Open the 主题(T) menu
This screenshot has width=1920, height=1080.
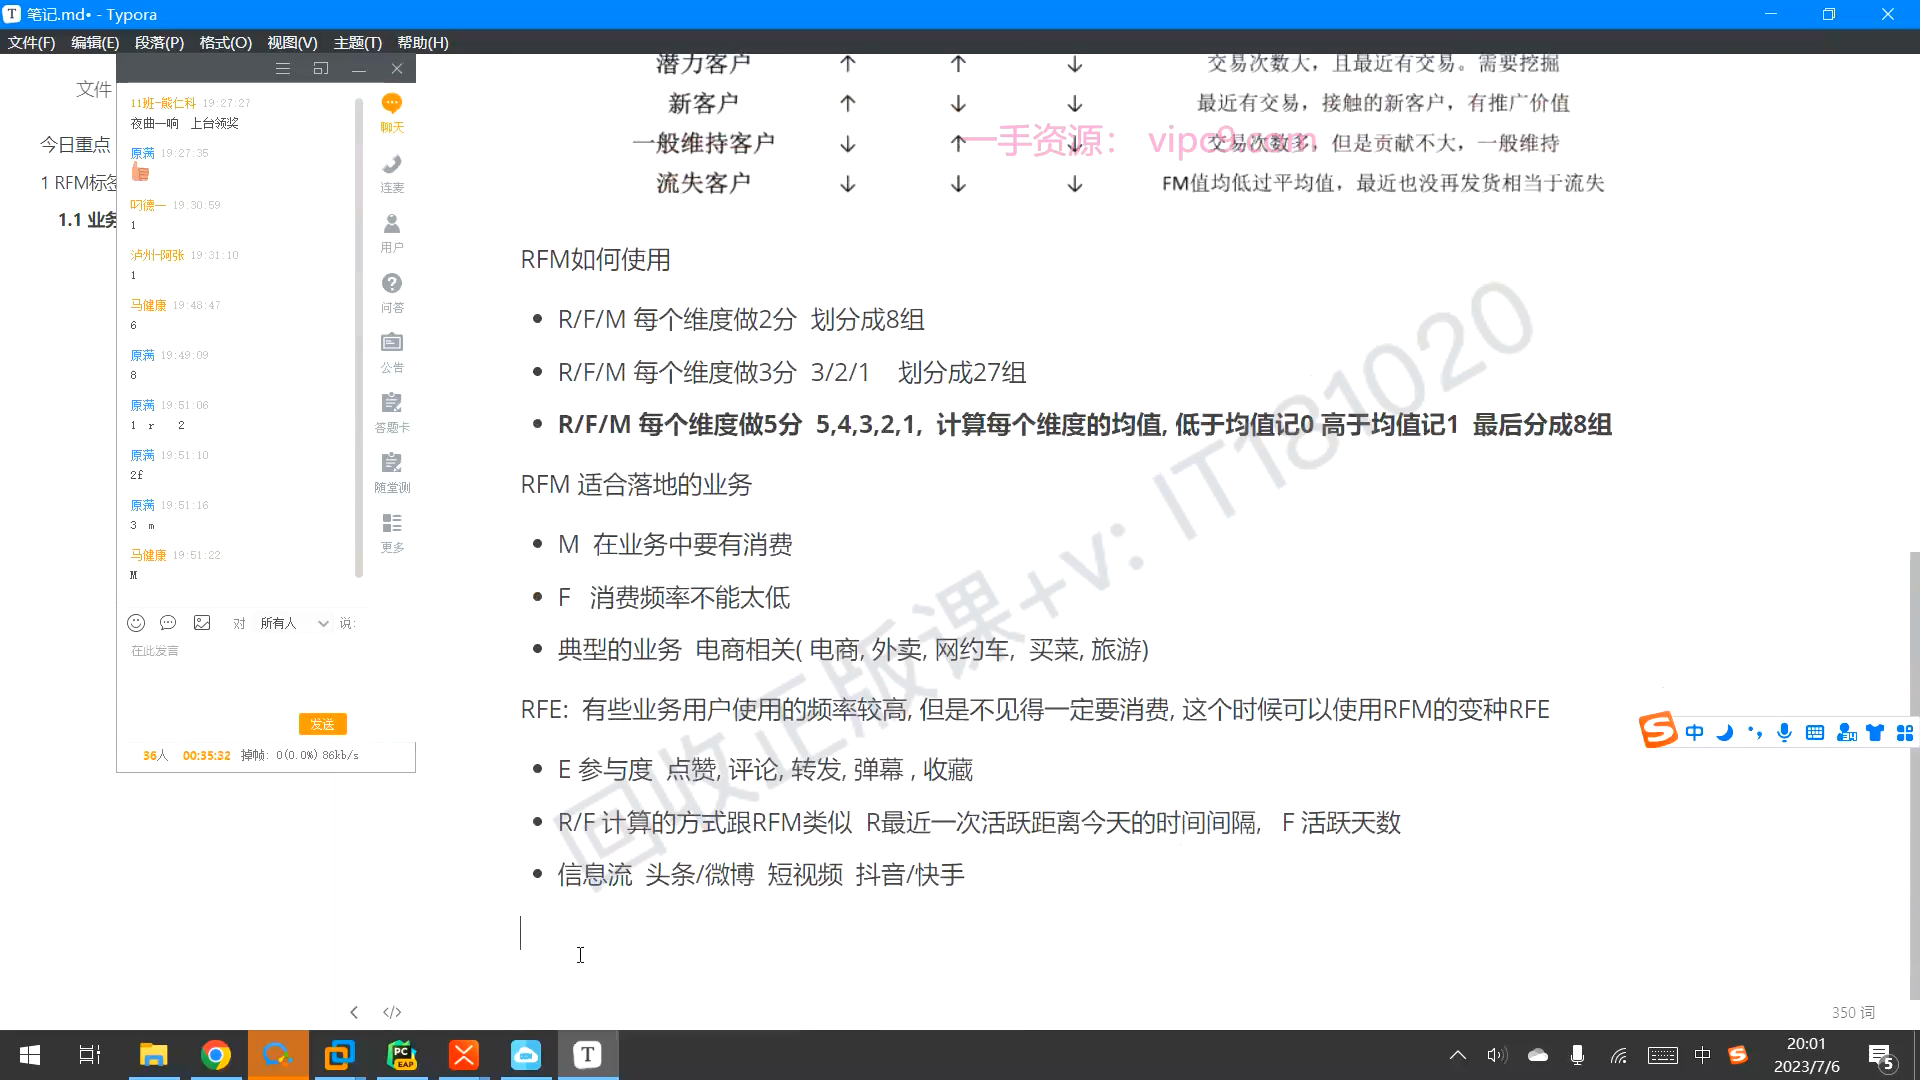(x=357, y=42)
